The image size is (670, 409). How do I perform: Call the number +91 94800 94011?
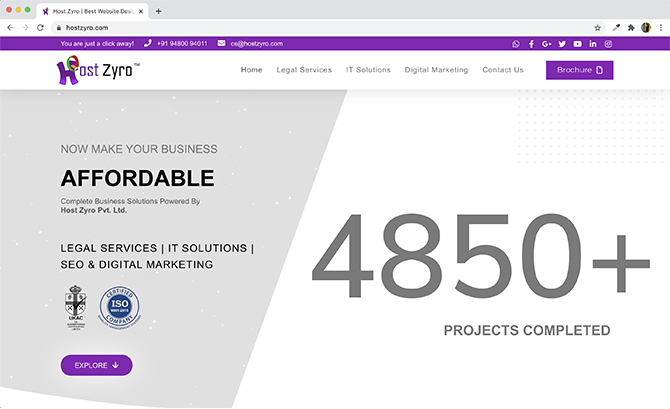tap(182, 44)
